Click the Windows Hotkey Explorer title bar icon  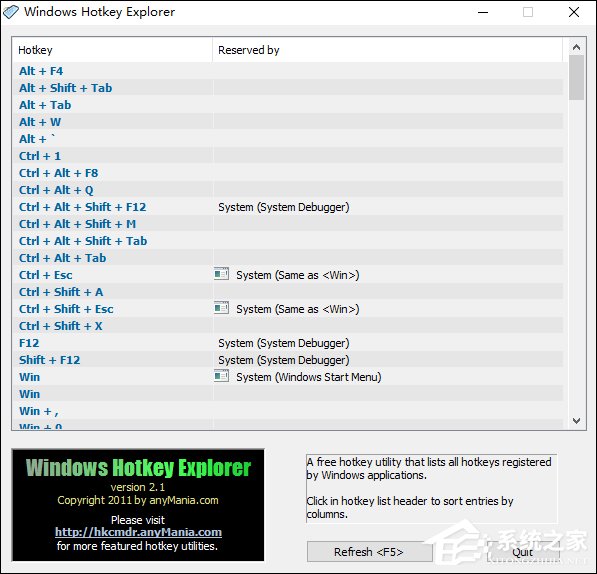pyautogui.click(x=11, y=12)
